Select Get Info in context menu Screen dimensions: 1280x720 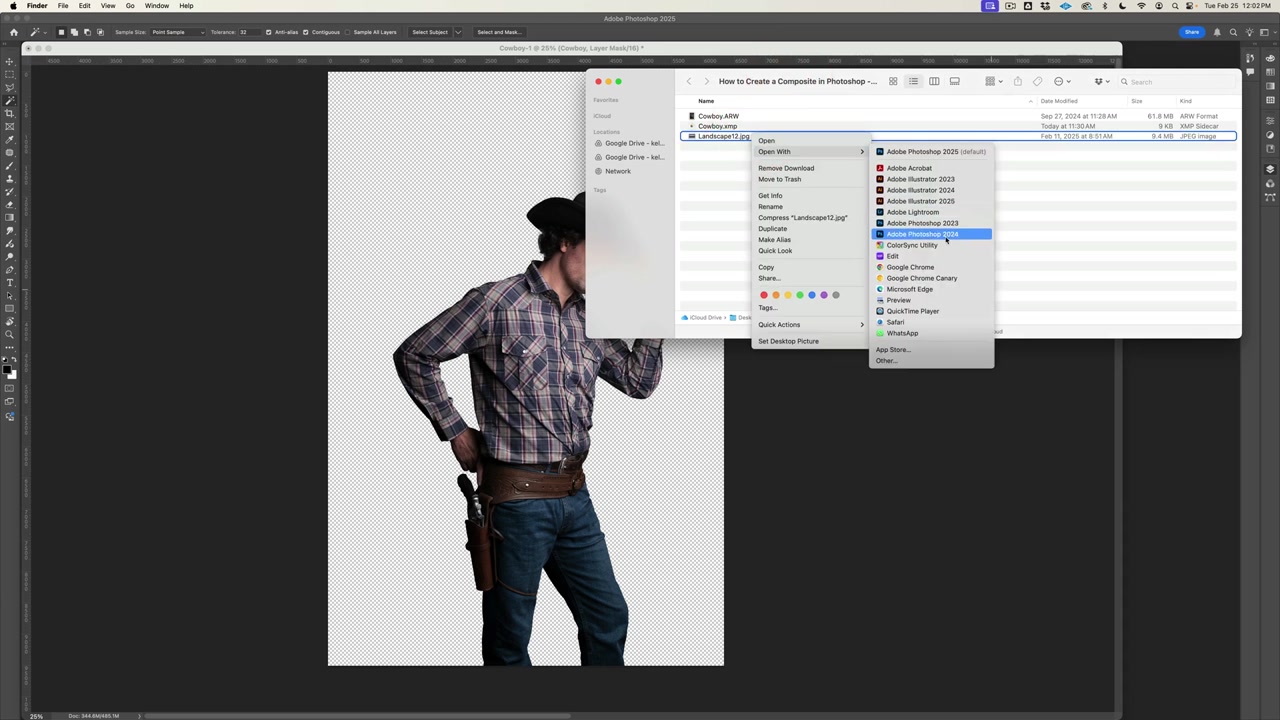[x=770, y=196]
